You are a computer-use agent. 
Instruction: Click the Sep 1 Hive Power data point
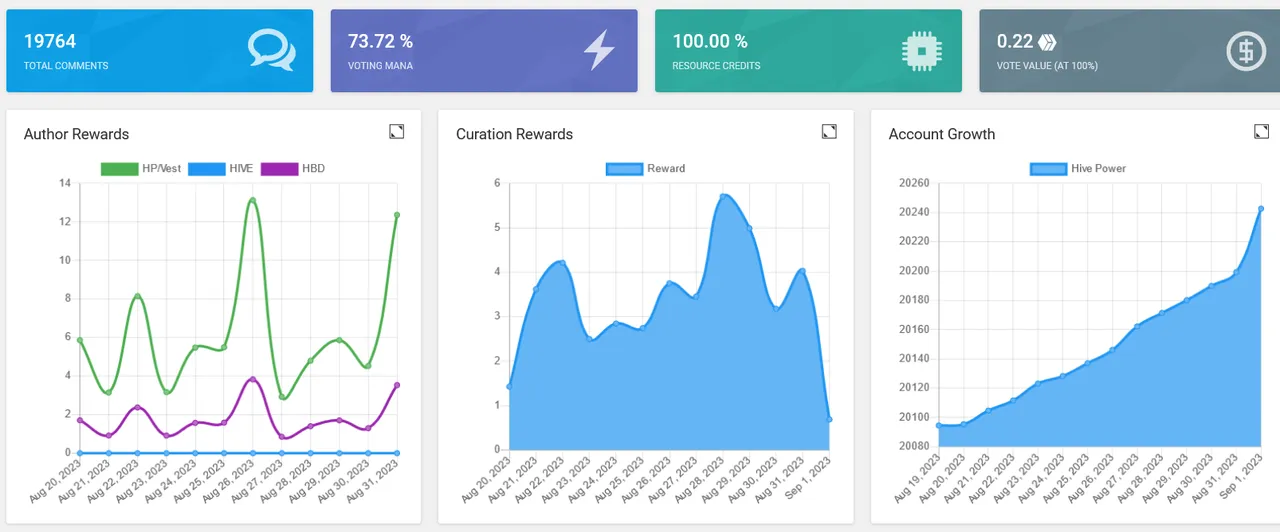click(x=1261, y=209)
